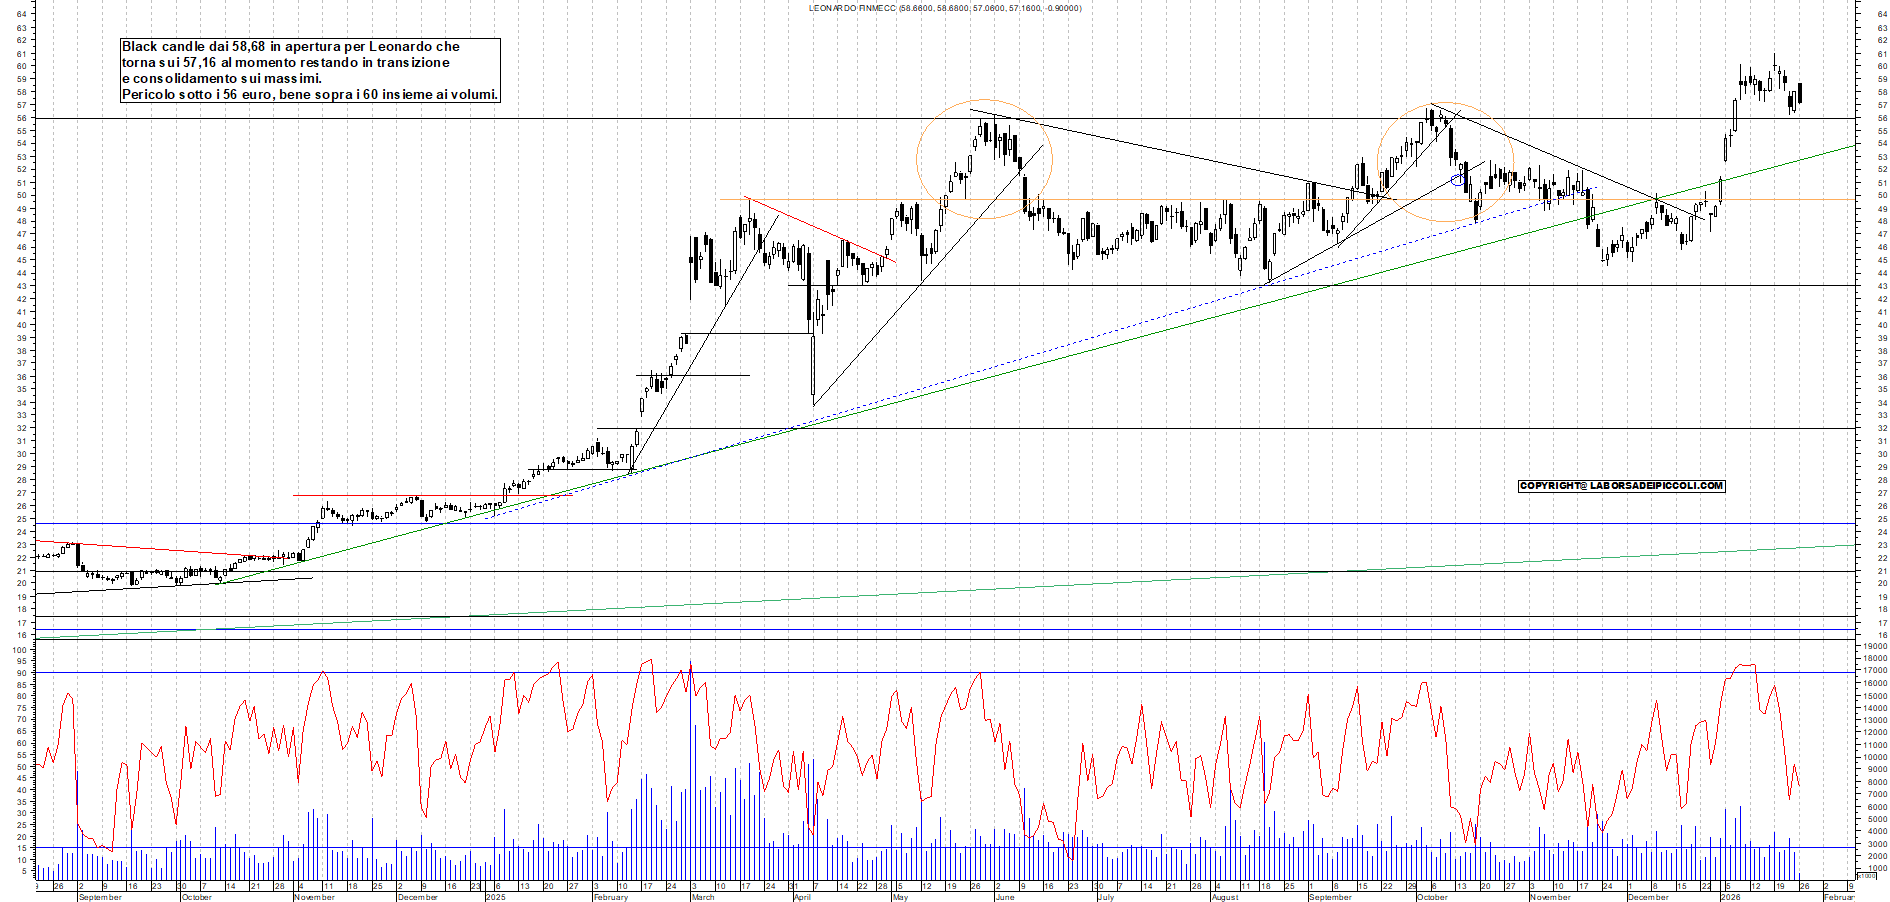1890x902 pixels.
Task: Click the long April low candle near 34
Action: tap(813, 368)
